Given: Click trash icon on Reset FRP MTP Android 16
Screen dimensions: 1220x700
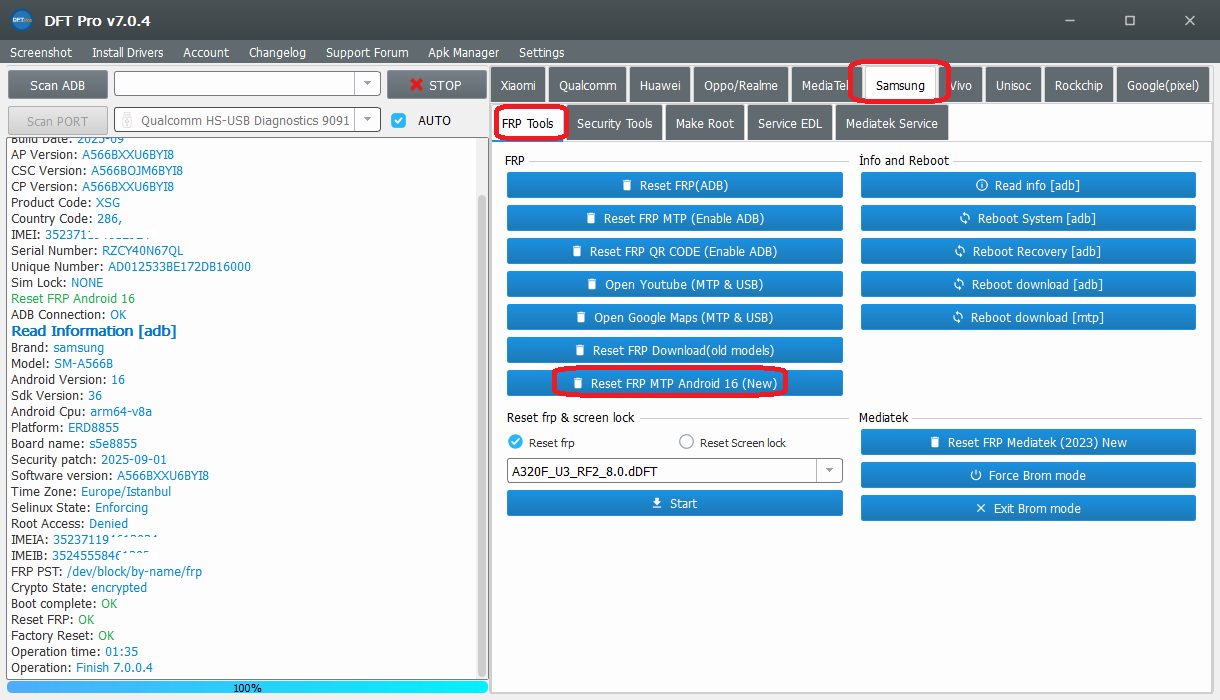Looking at the screenshot, I should 578,383.
